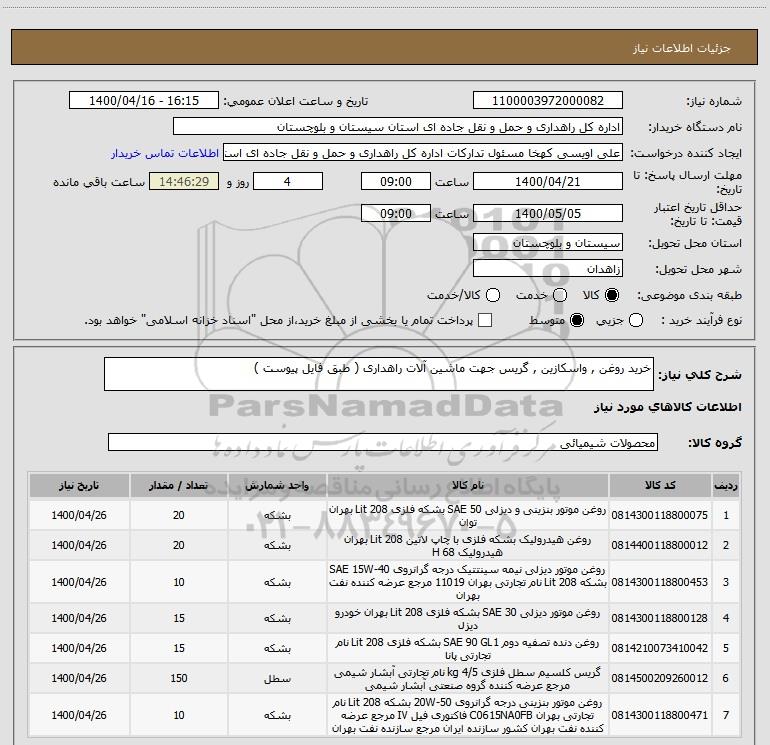This screenshot has height=745, width=770.
Task: Click the تاریخ نیاز column header
Action: pos(79,485)
